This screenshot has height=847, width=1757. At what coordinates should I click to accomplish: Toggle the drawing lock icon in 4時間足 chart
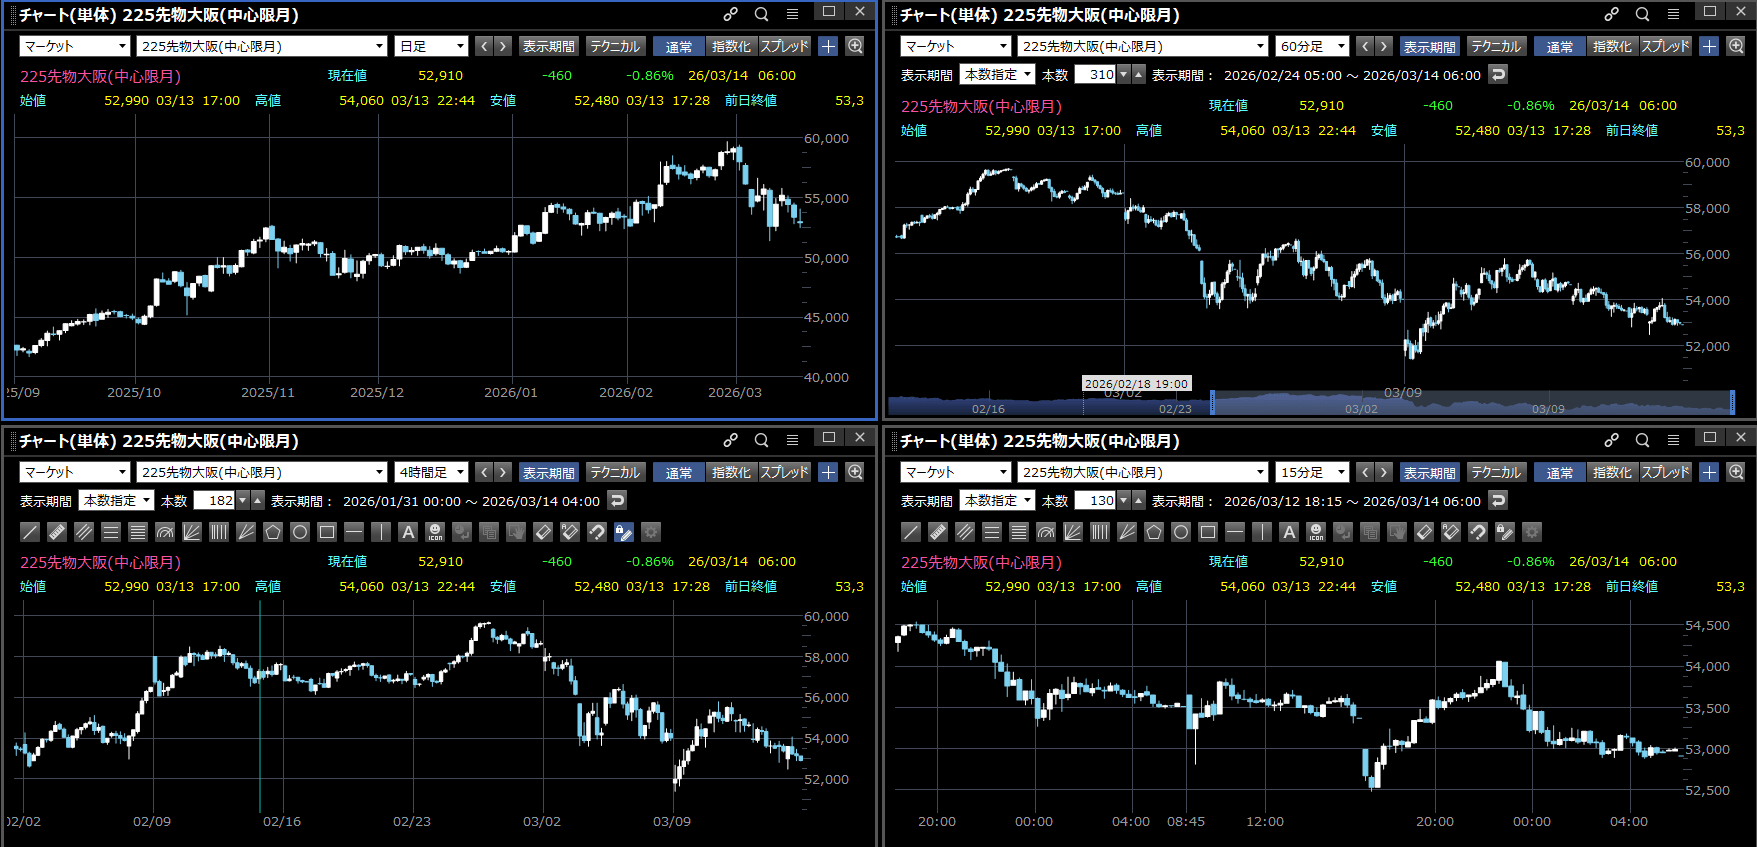coord(624,532)
